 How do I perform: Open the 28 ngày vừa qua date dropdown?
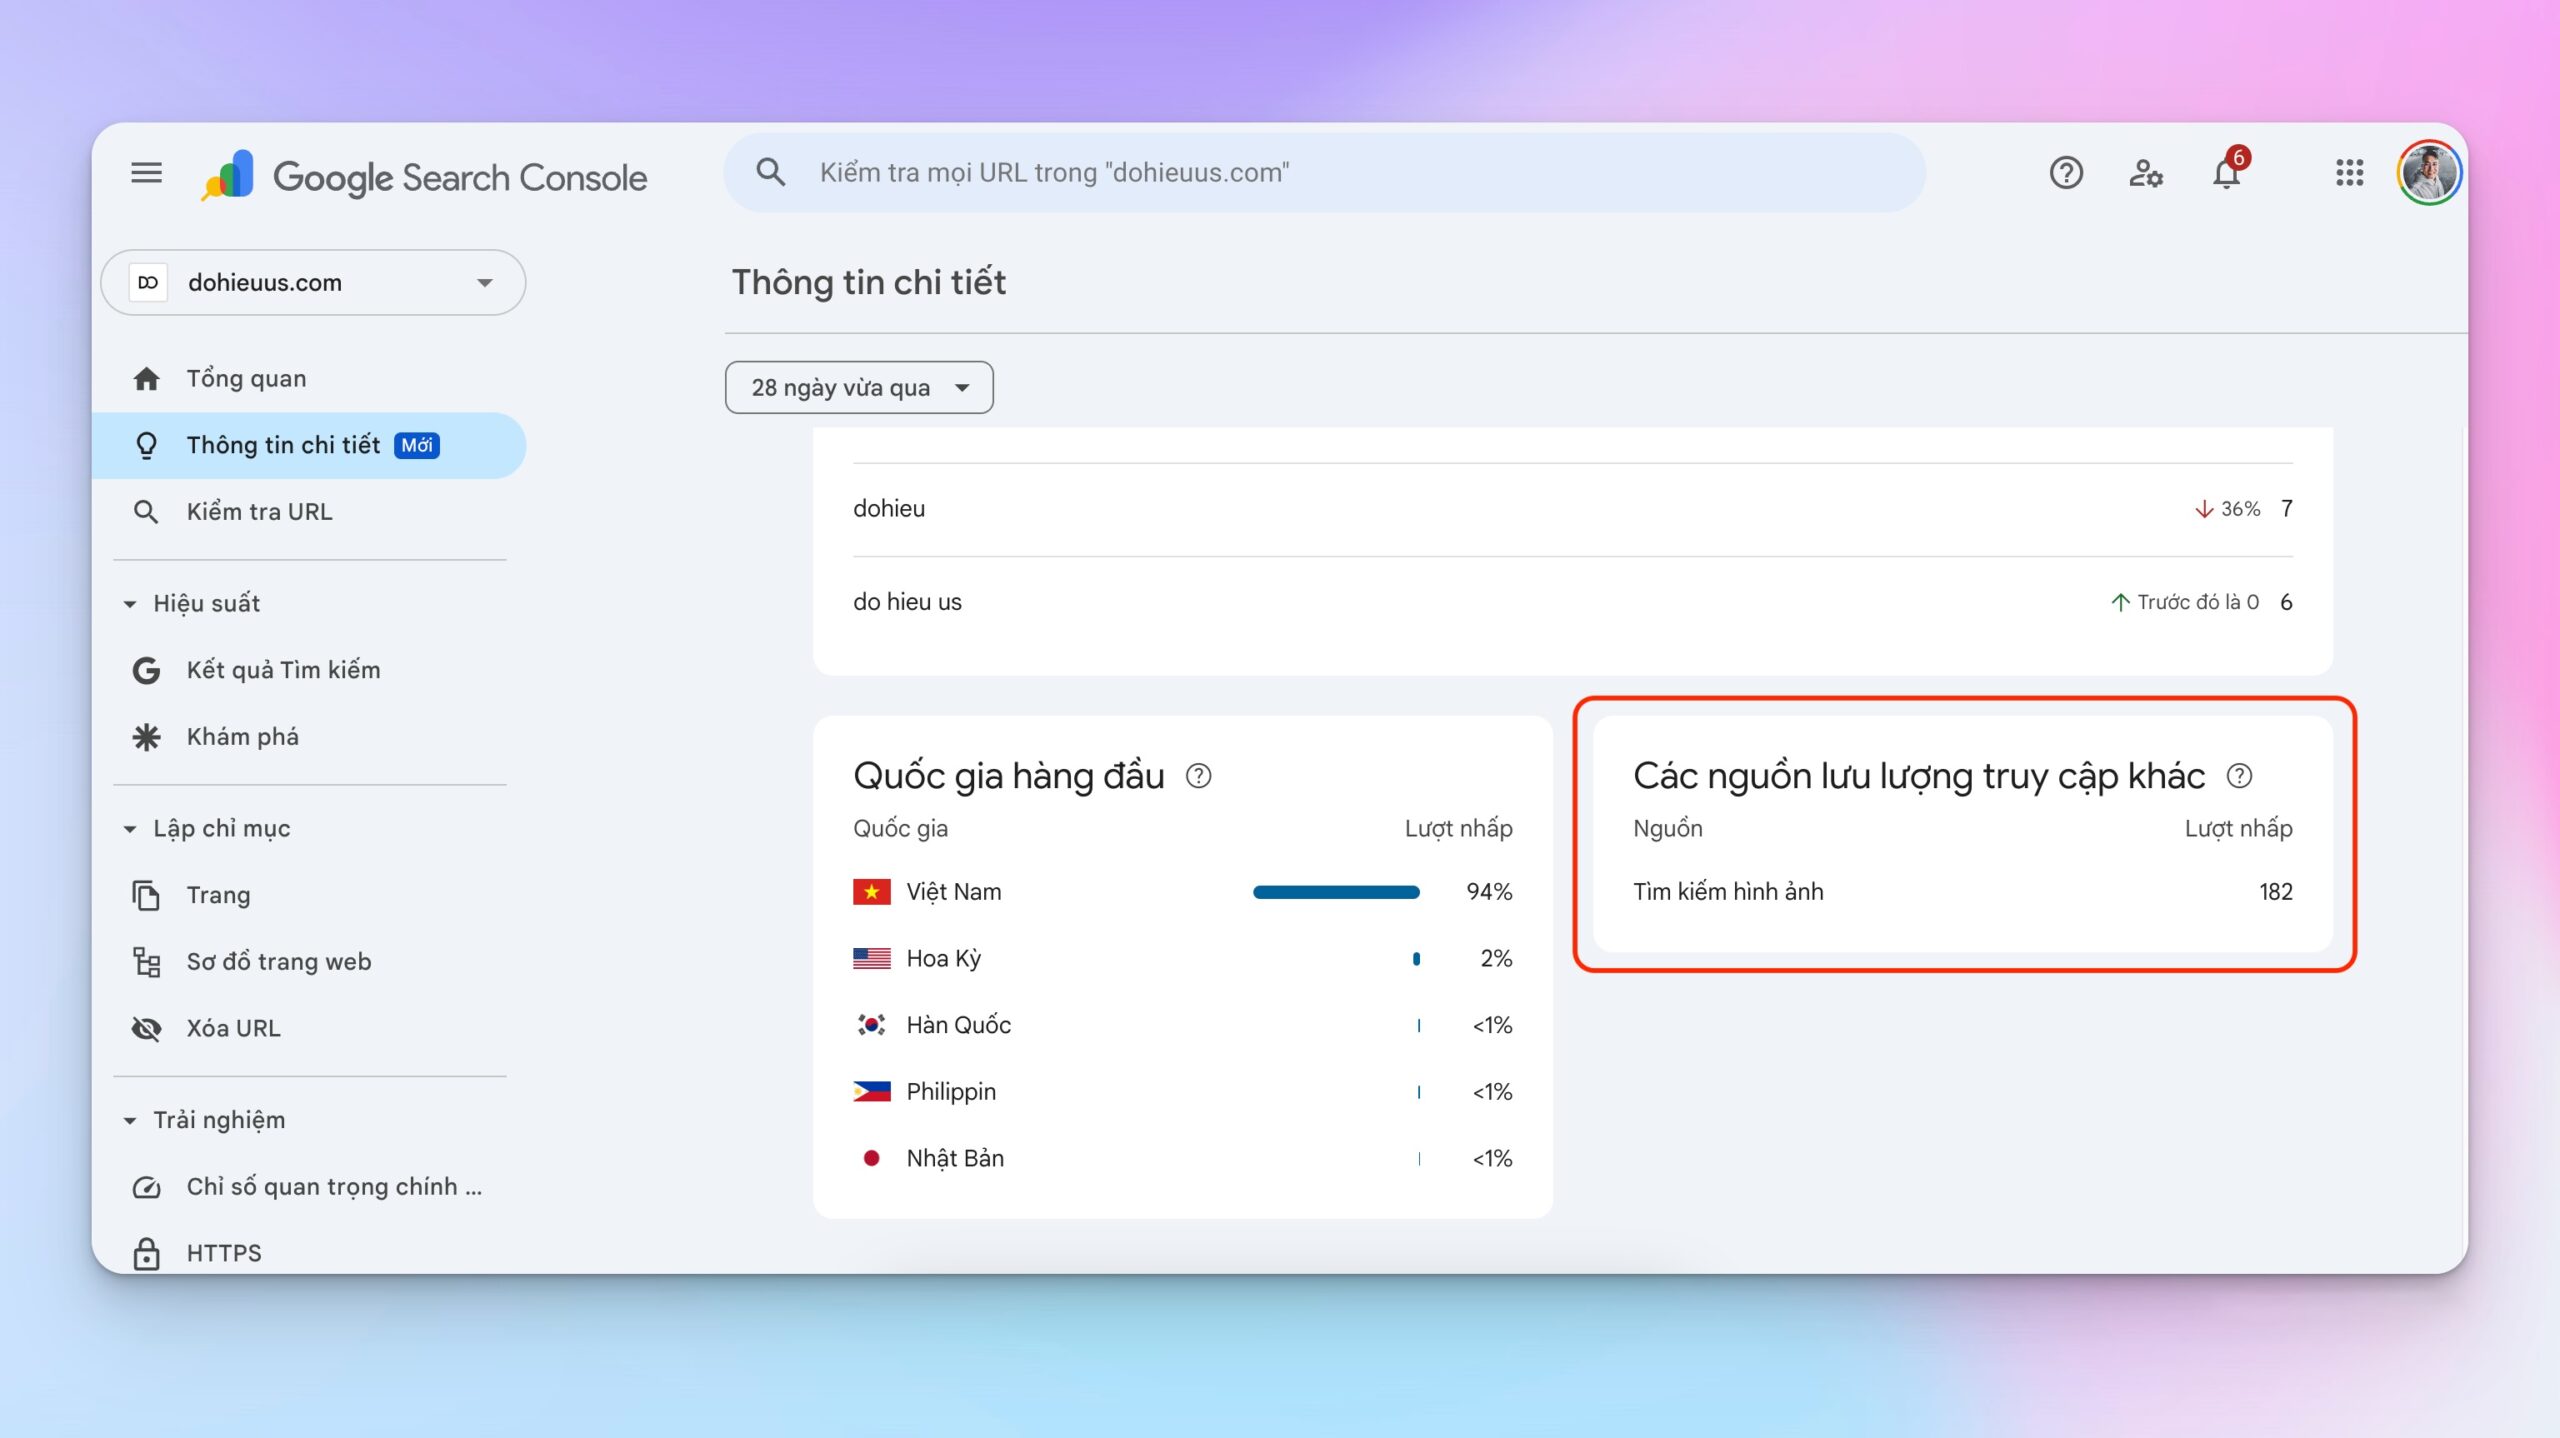pos(859,388)
